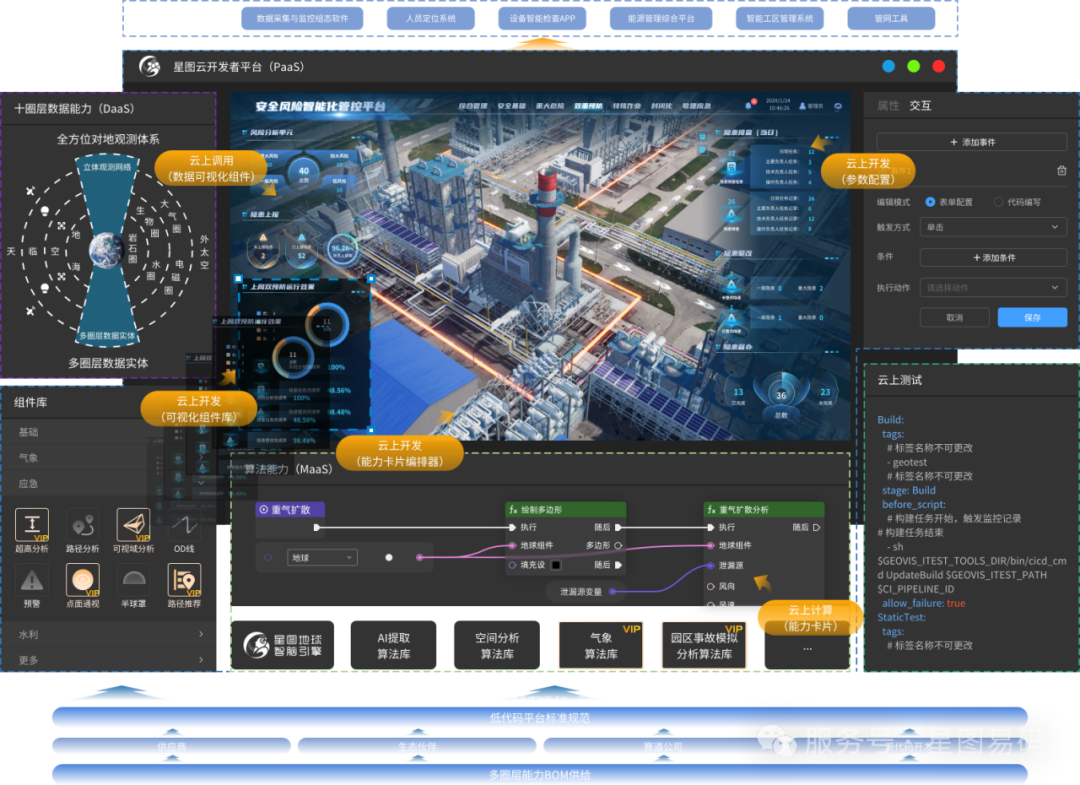Click the 数据采集与监控组态软件 box
The width and height of the screenshot is (1080, 785).
[x=302, y=19]
